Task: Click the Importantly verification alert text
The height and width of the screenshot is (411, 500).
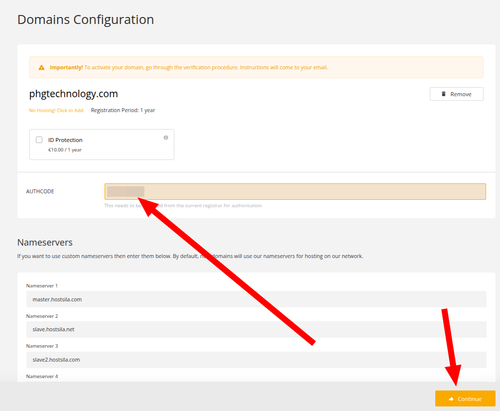Action: 189,67
